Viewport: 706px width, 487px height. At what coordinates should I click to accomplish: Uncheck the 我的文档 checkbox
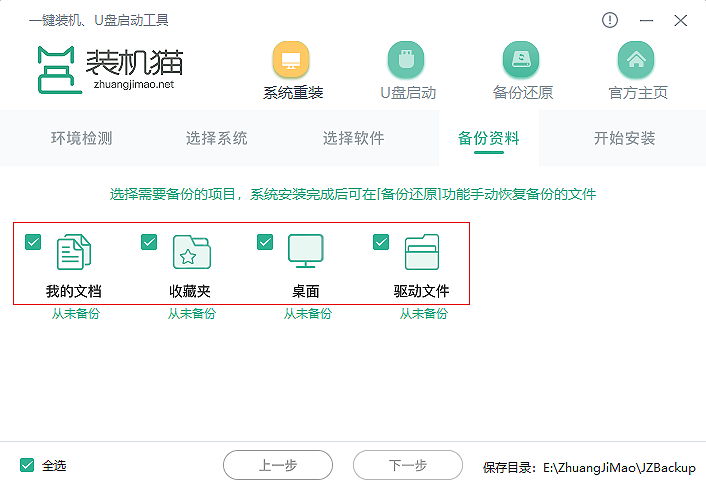(33, 242)
